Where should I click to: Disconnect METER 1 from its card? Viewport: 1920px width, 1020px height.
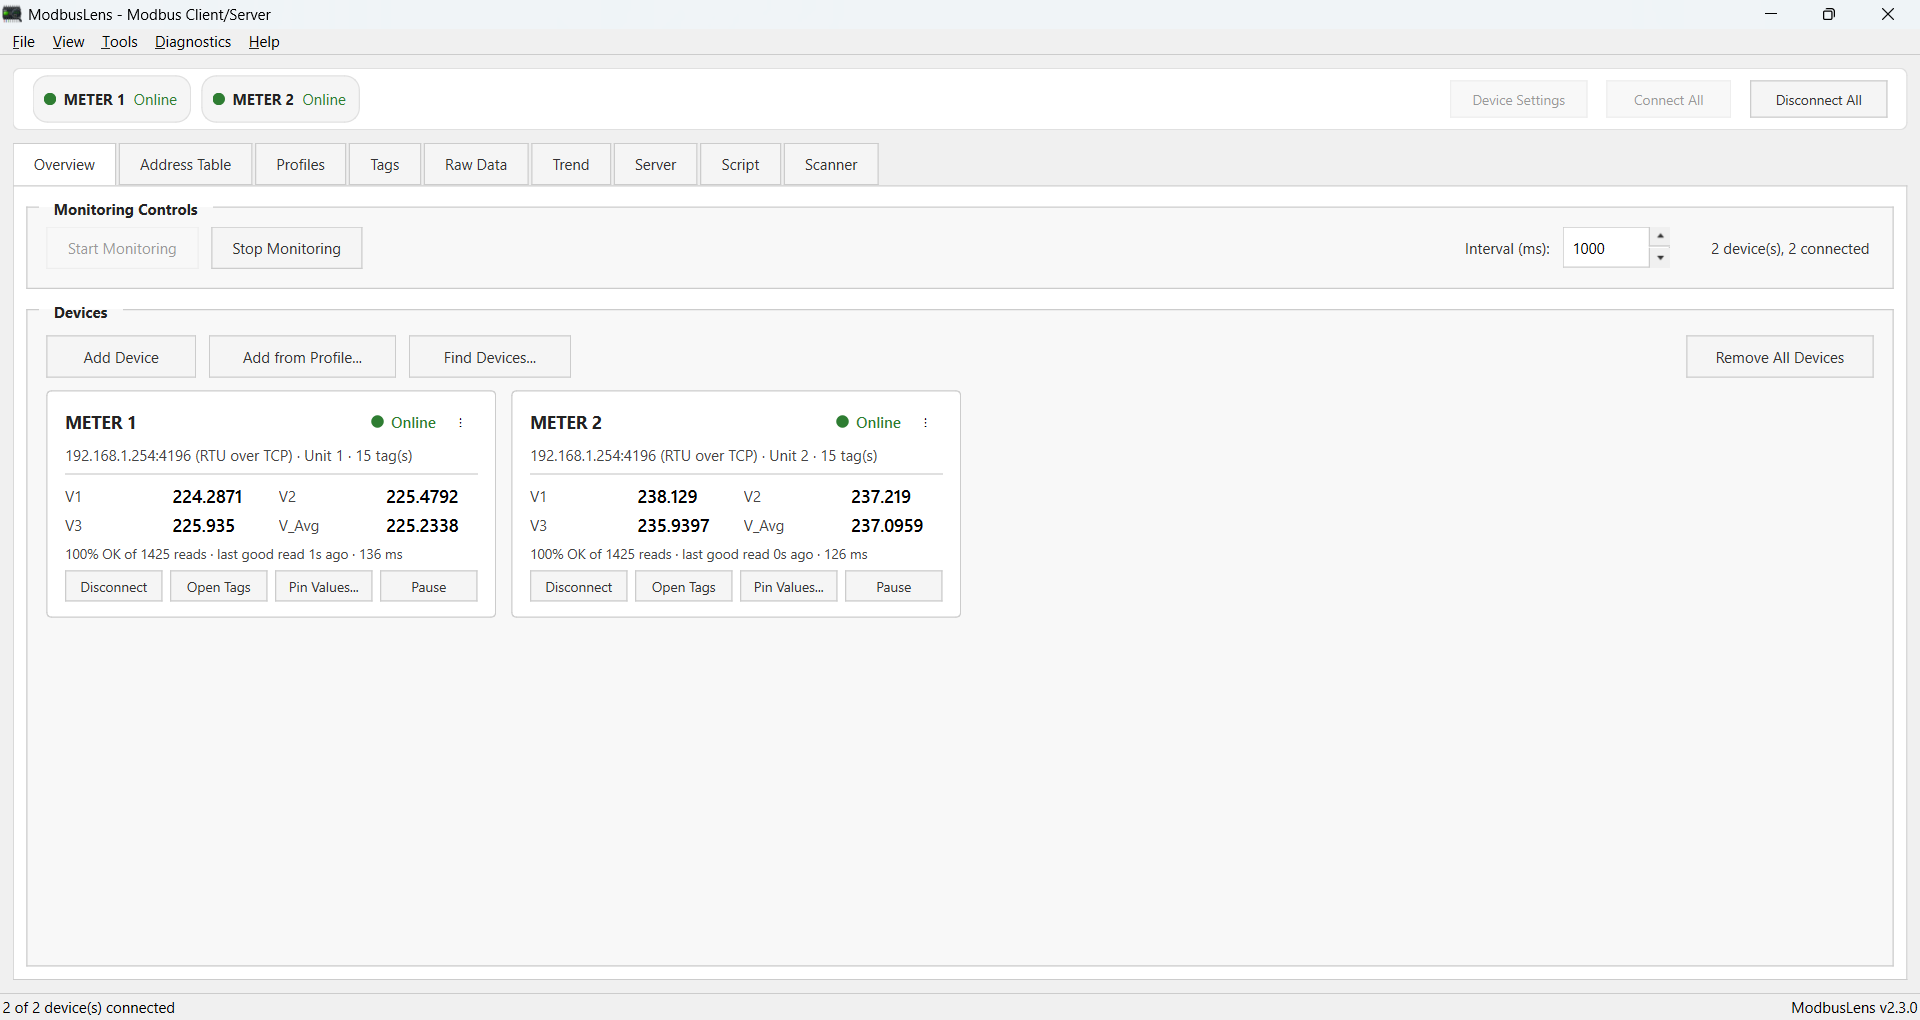tap(114, 587)
